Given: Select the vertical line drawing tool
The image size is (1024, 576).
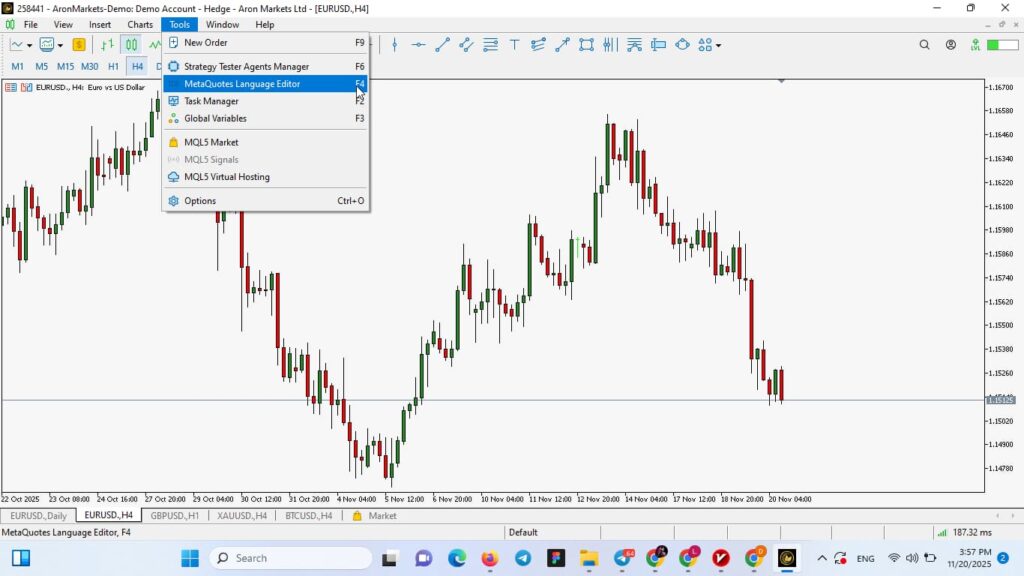Looking at the screenshot, I should point(395,45).
